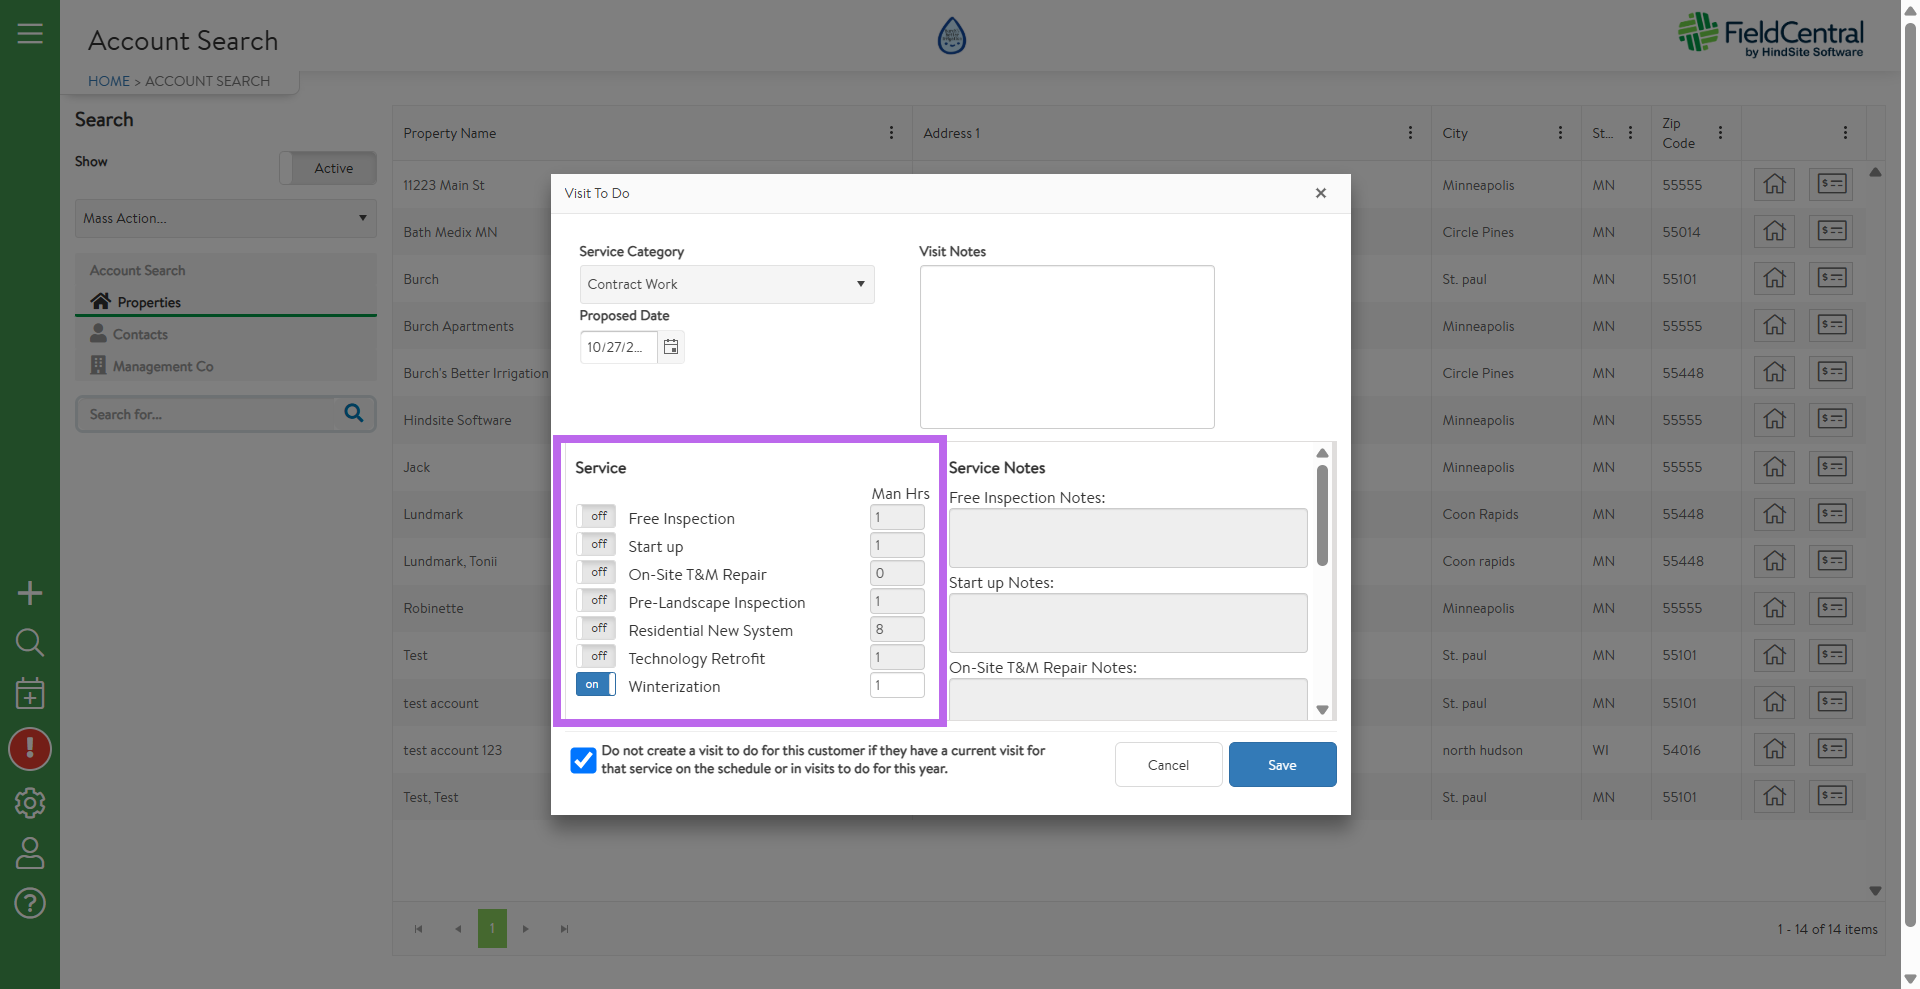Uncheck the do not create visit checkbox
The image size is (1920, 989).
coord(583,760)
